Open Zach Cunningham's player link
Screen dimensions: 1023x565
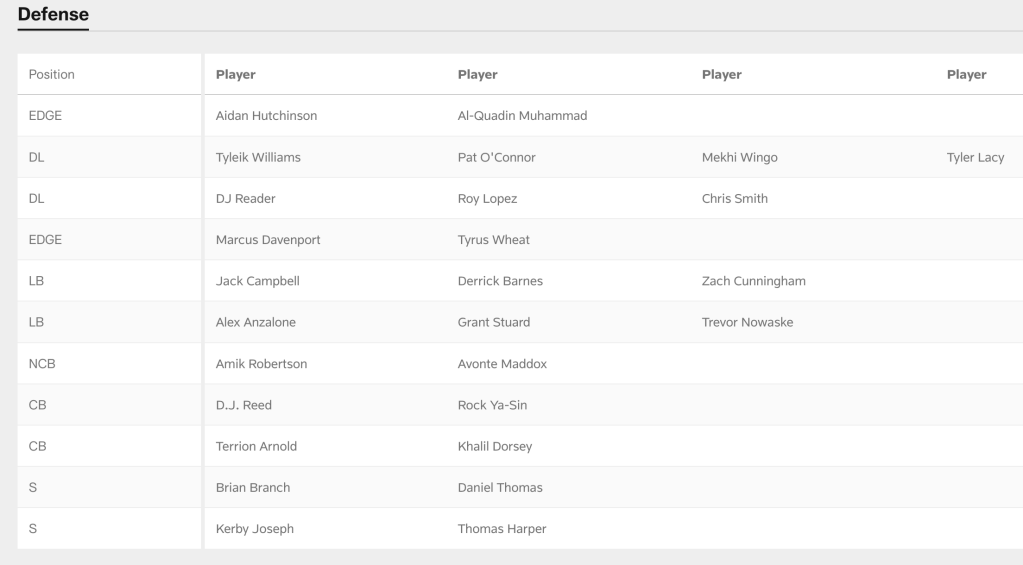tap(754, 281)
